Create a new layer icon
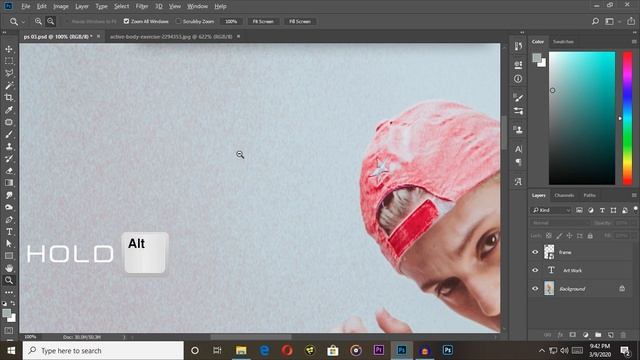 [x=611, y=335]
